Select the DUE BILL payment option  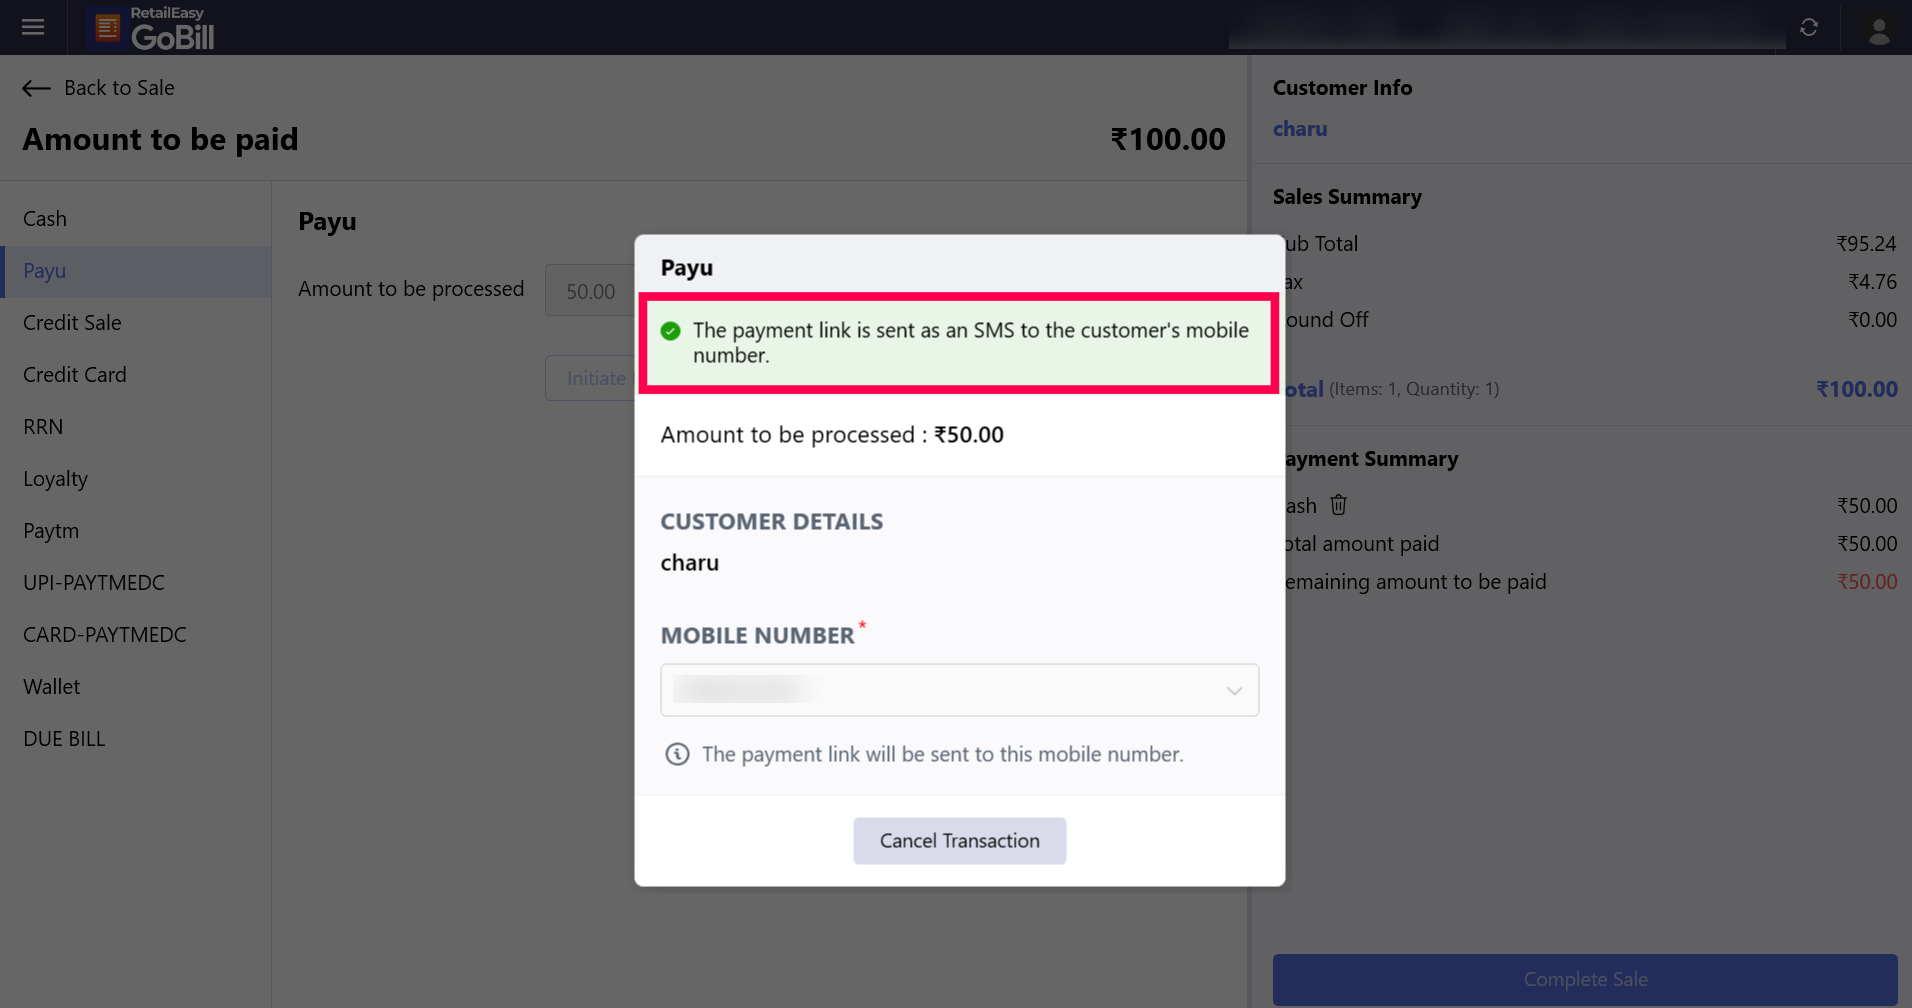click(64, 739)
